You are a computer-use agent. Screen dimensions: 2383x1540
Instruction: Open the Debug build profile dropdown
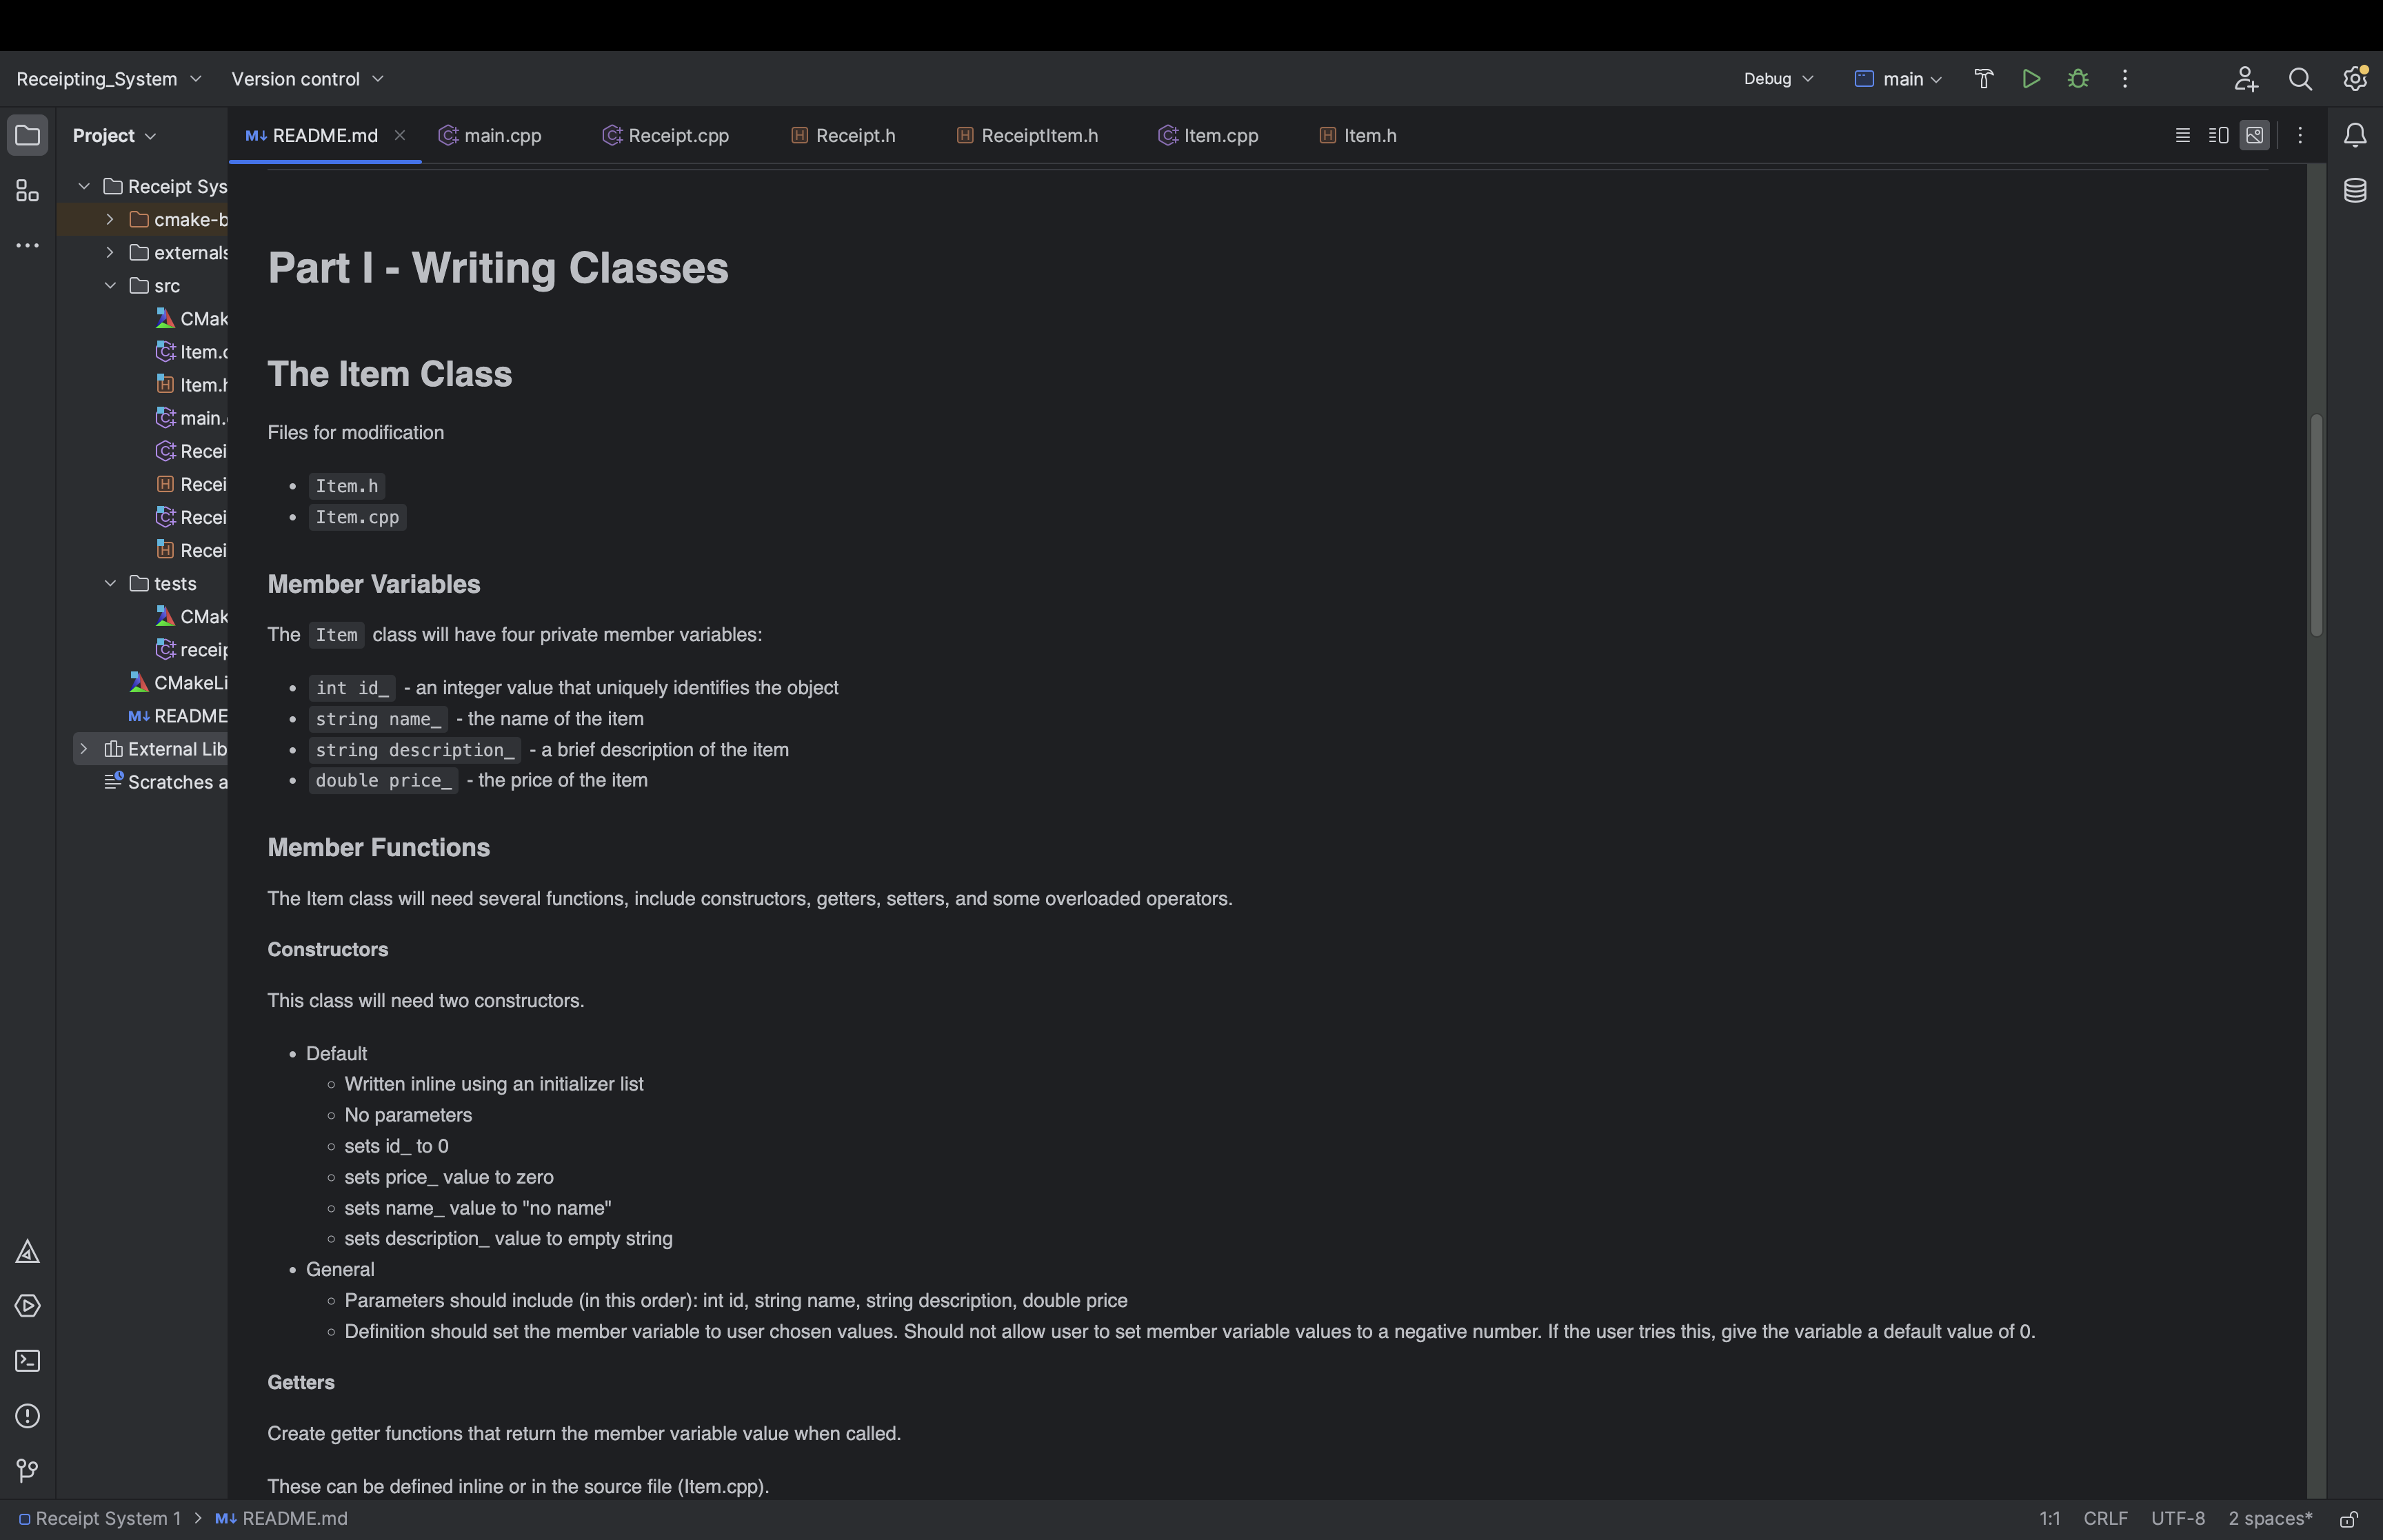pos(1778,79)
